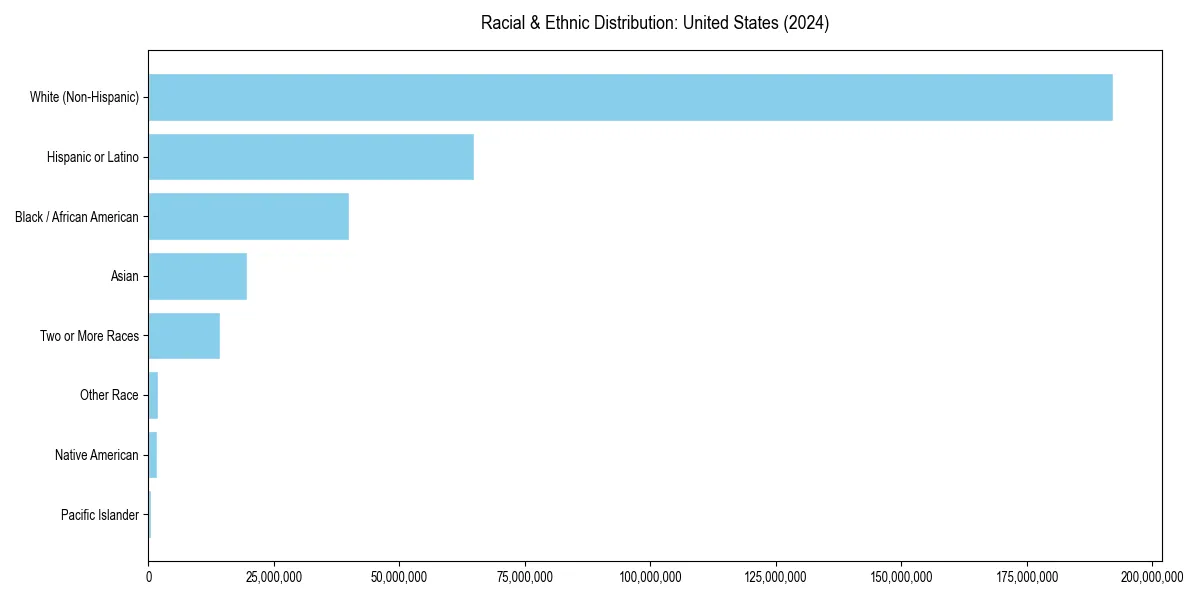Select the "Two or More Races" label
Viewport: 1200px width, 600px height.
(89, 336)
